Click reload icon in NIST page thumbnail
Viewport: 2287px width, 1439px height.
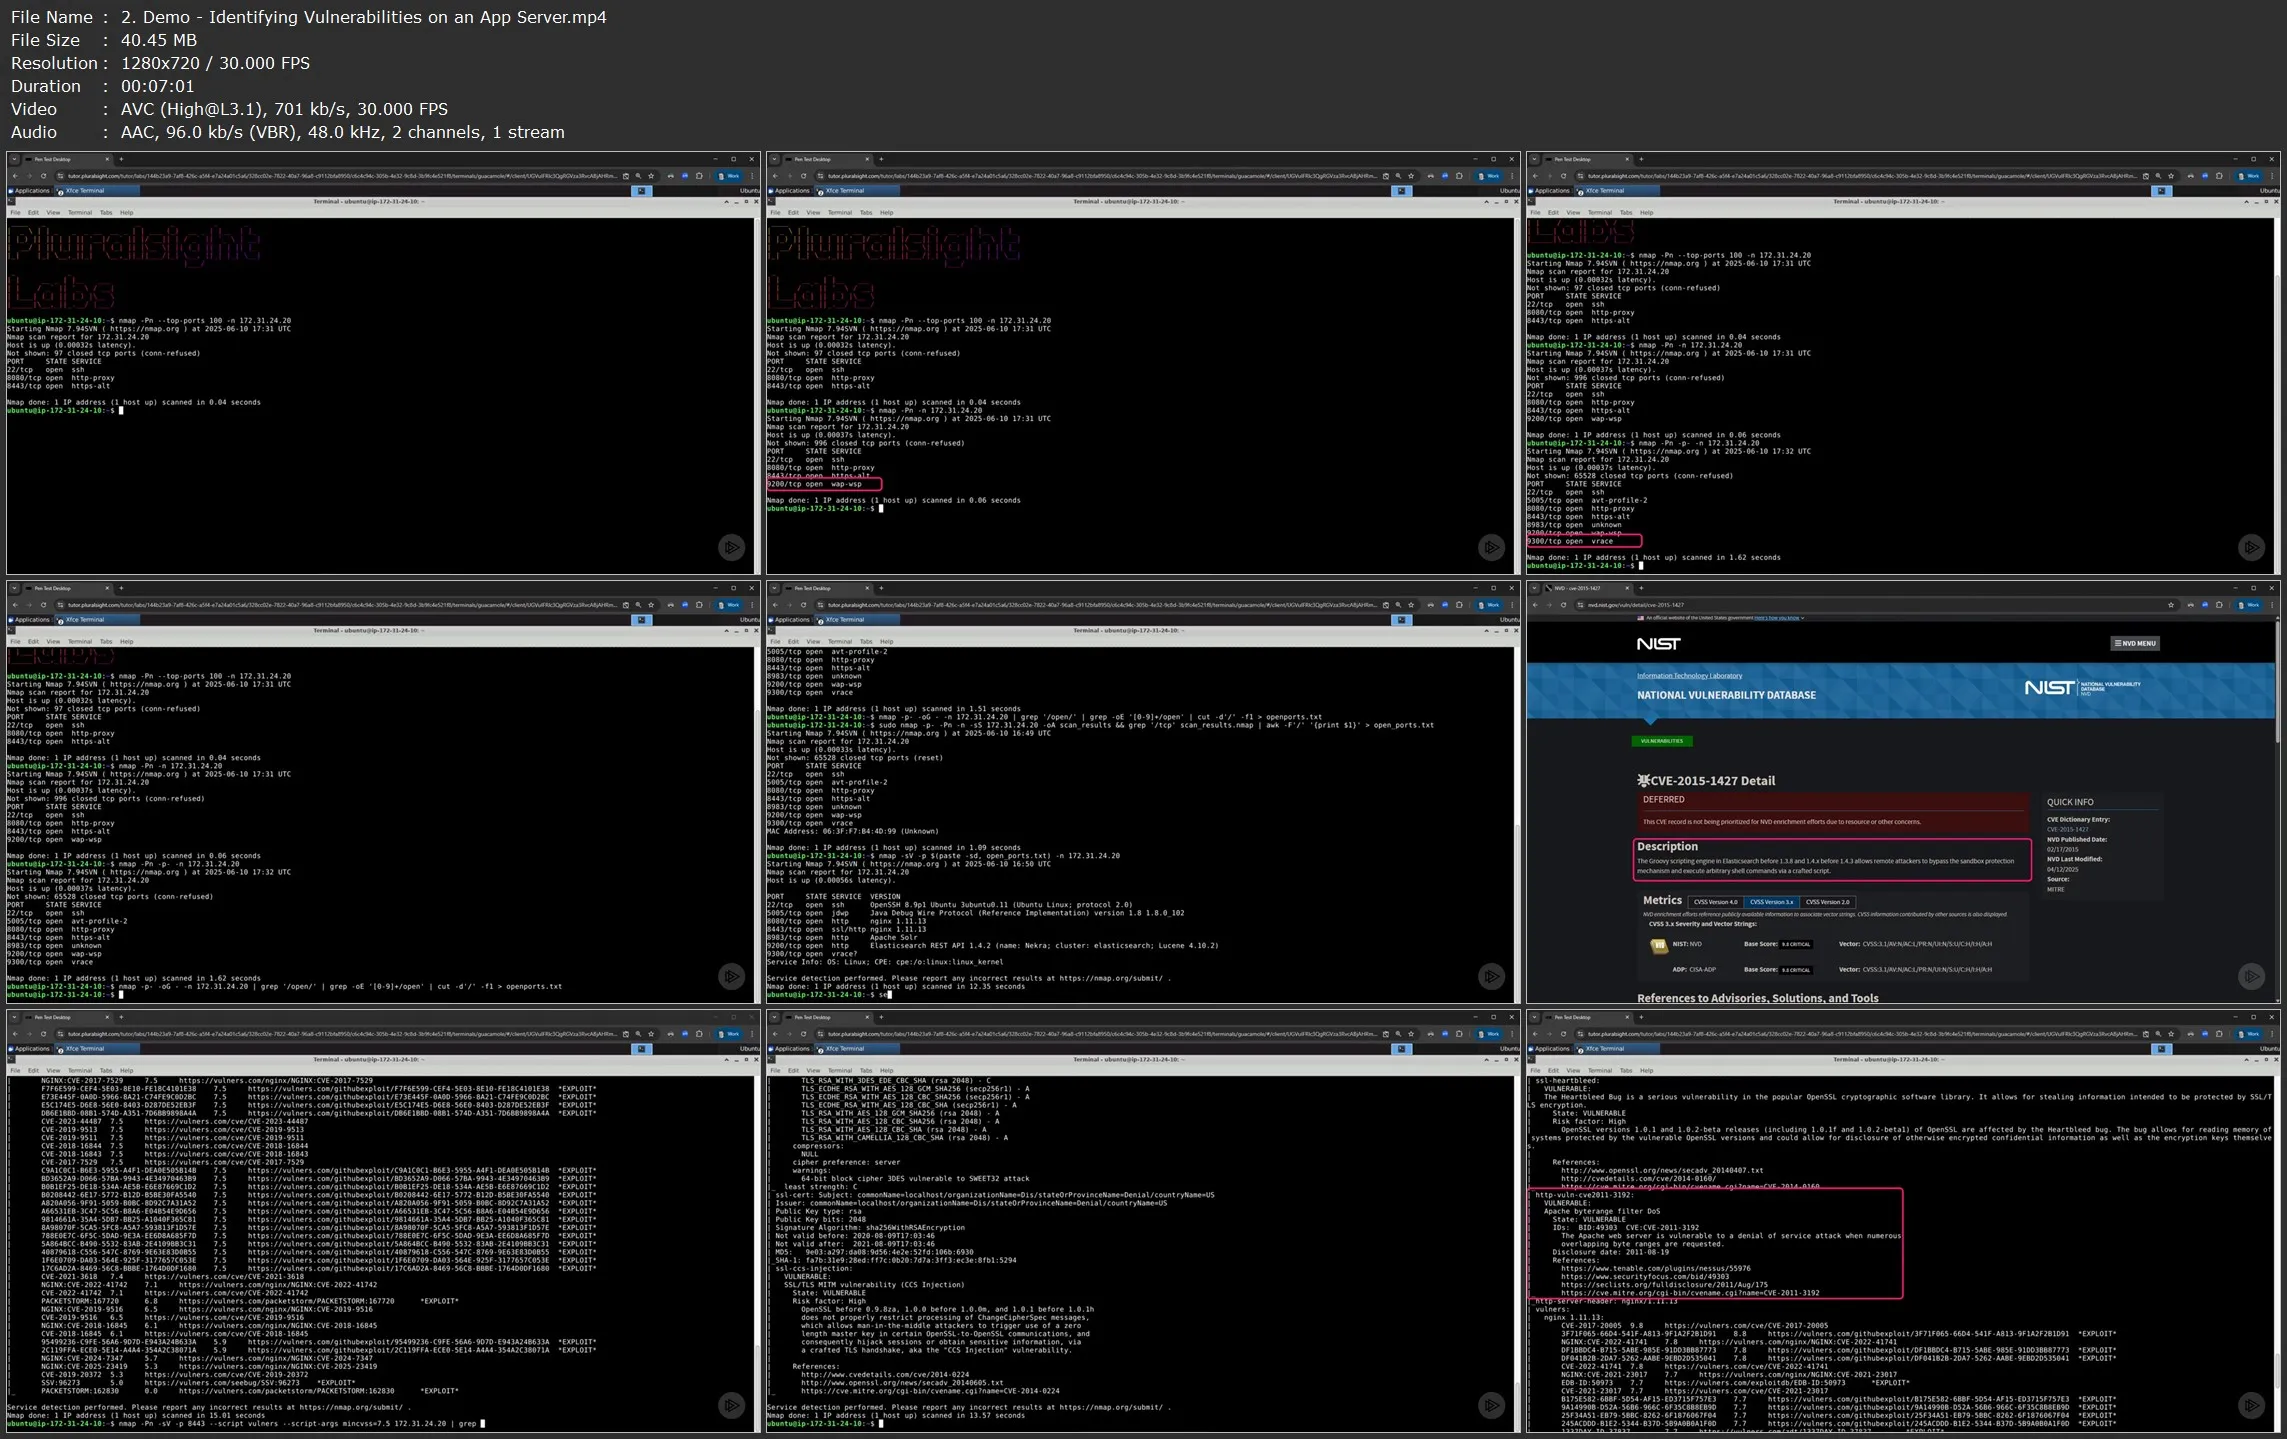click(x=1563, y=605)
